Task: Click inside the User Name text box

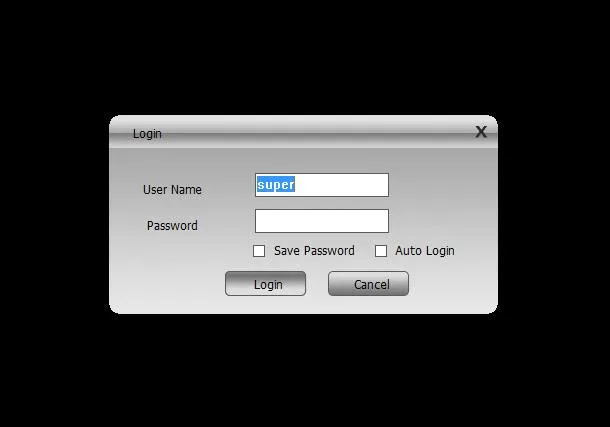Action: point(322,185)
